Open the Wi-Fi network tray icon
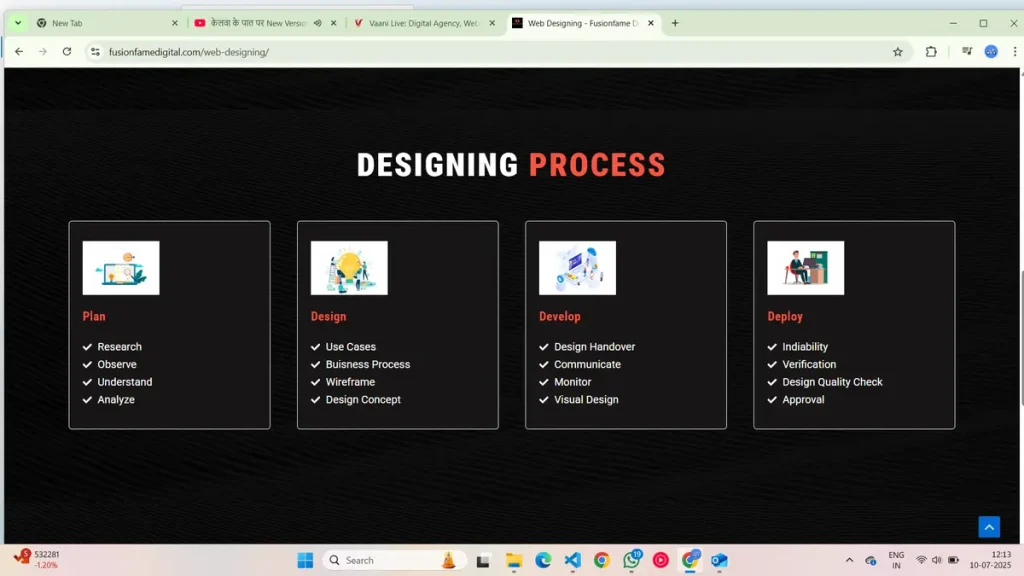Image resolution: width=1024 pixels, height=576 pixels. [x=921, y=560]
